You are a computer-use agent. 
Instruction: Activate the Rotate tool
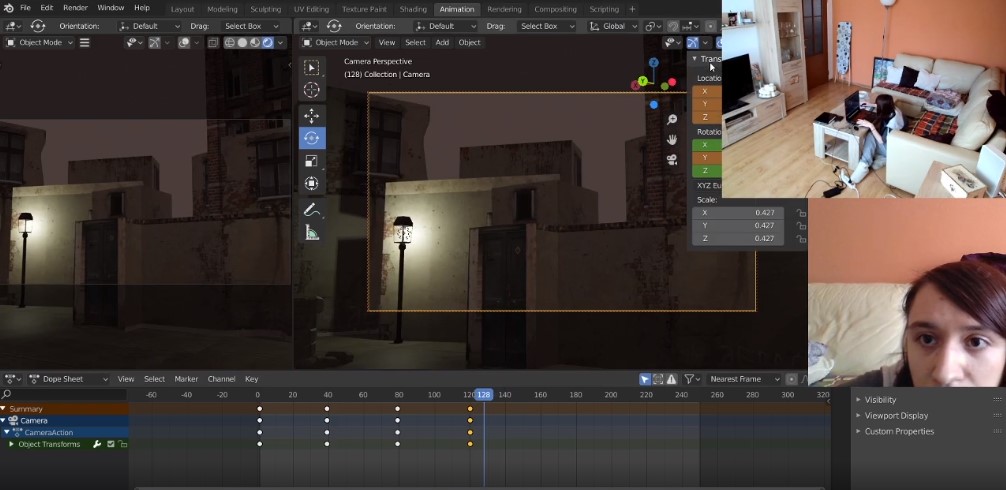point(311,138)
